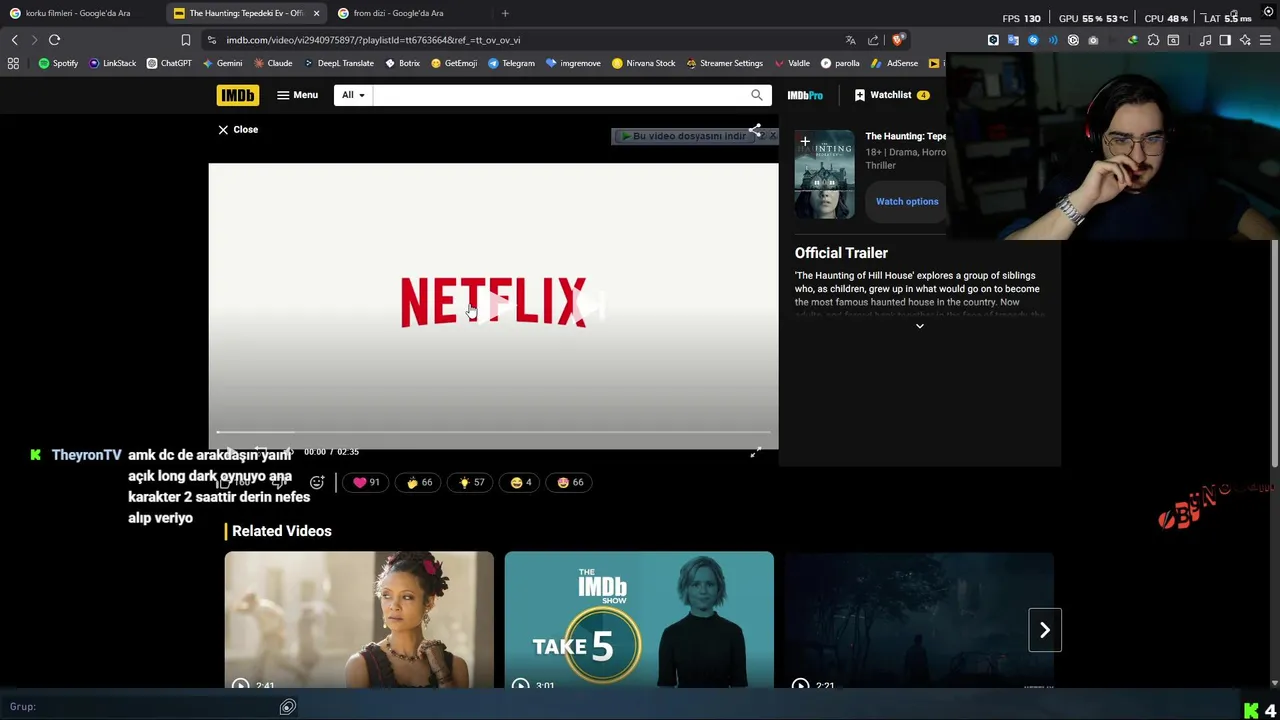React with laughing face (4)
The width and height of the screenshot is (1280, 720).
pos(521,482)
